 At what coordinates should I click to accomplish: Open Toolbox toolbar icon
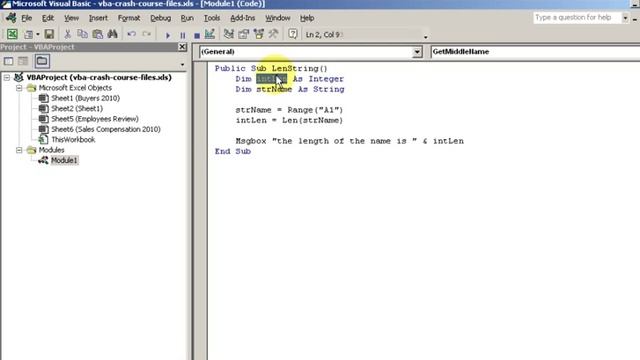(273, 34)
